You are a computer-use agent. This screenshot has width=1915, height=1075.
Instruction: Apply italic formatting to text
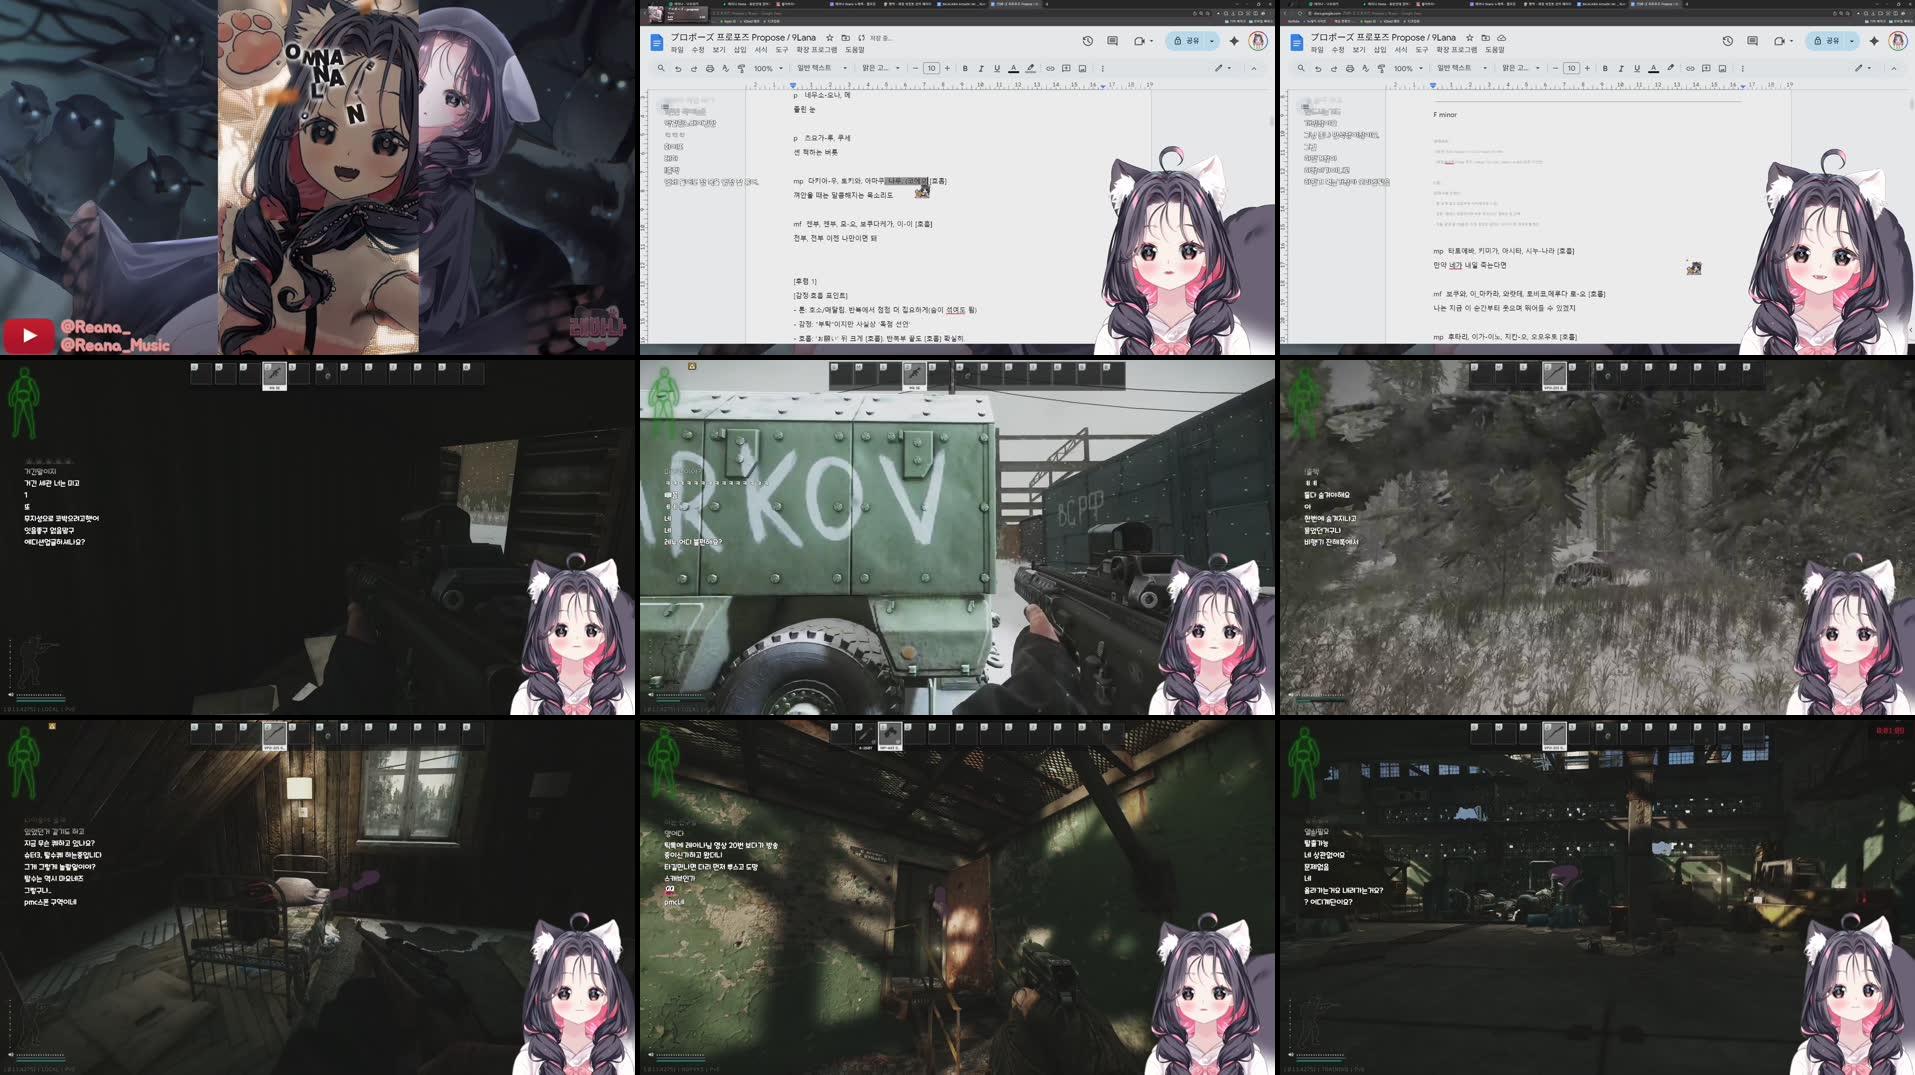pyautogui.click(x=980, y=68)
